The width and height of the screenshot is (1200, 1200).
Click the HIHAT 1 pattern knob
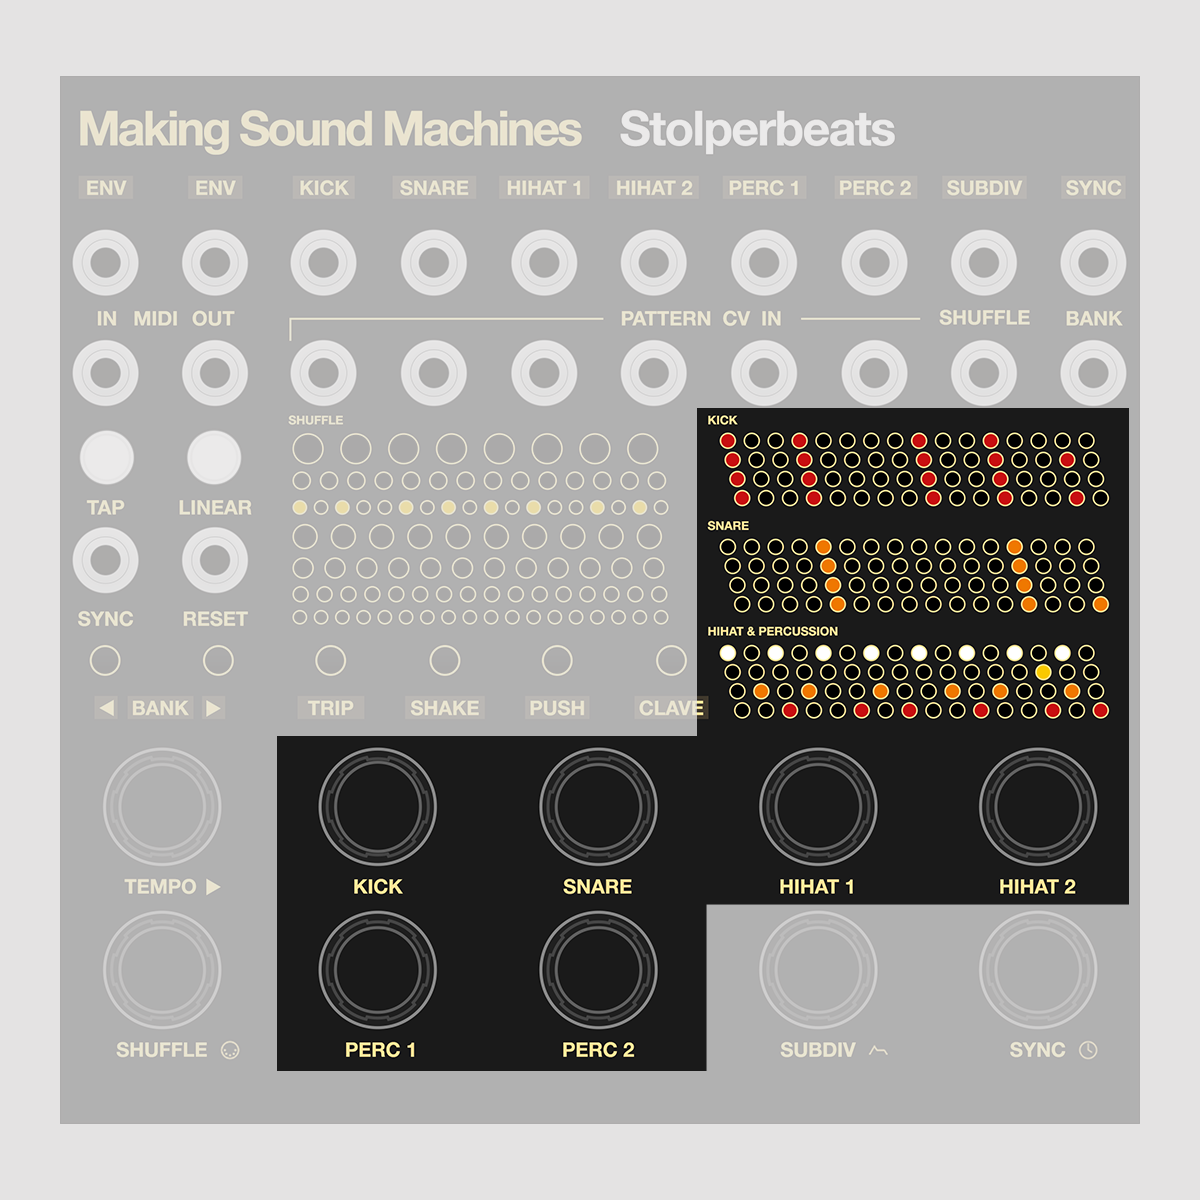tap(818, 806)
